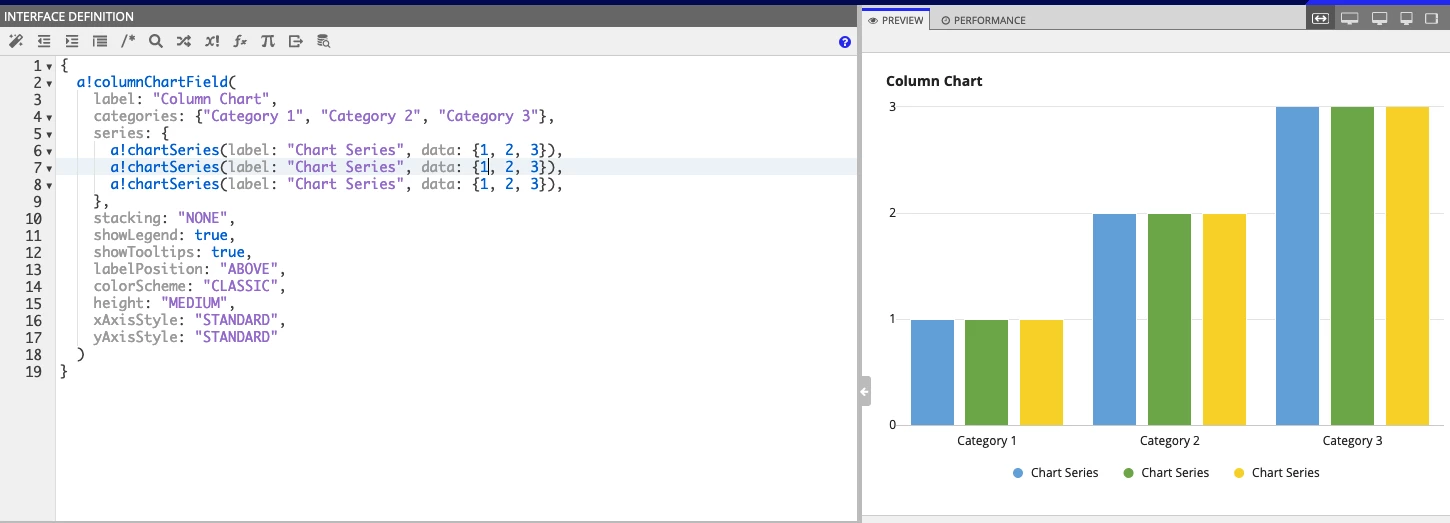Screen dimensions: 1450x523
Task: Click the label: "Column Chart" code line
Action: coord(185,99)
